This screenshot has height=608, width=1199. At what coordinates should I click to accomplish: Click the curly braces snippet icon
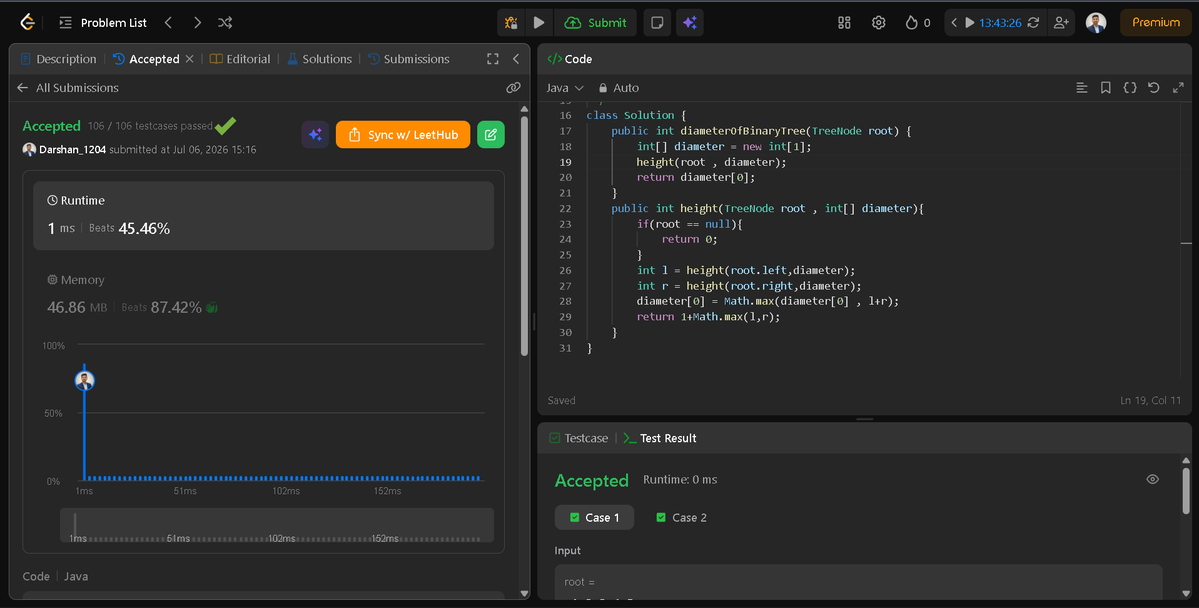click(x=1129, y=88)
